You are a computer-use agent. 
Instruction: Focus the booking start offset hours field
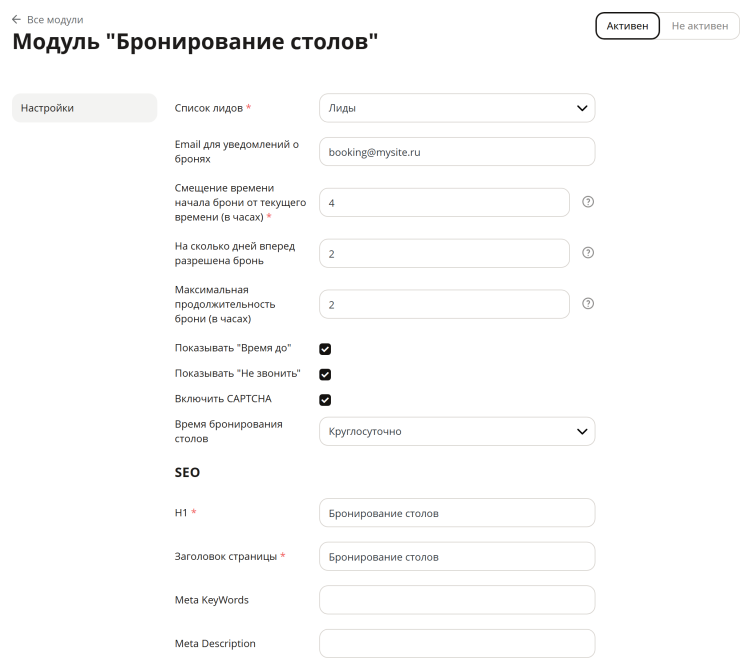tap(444, 203)
